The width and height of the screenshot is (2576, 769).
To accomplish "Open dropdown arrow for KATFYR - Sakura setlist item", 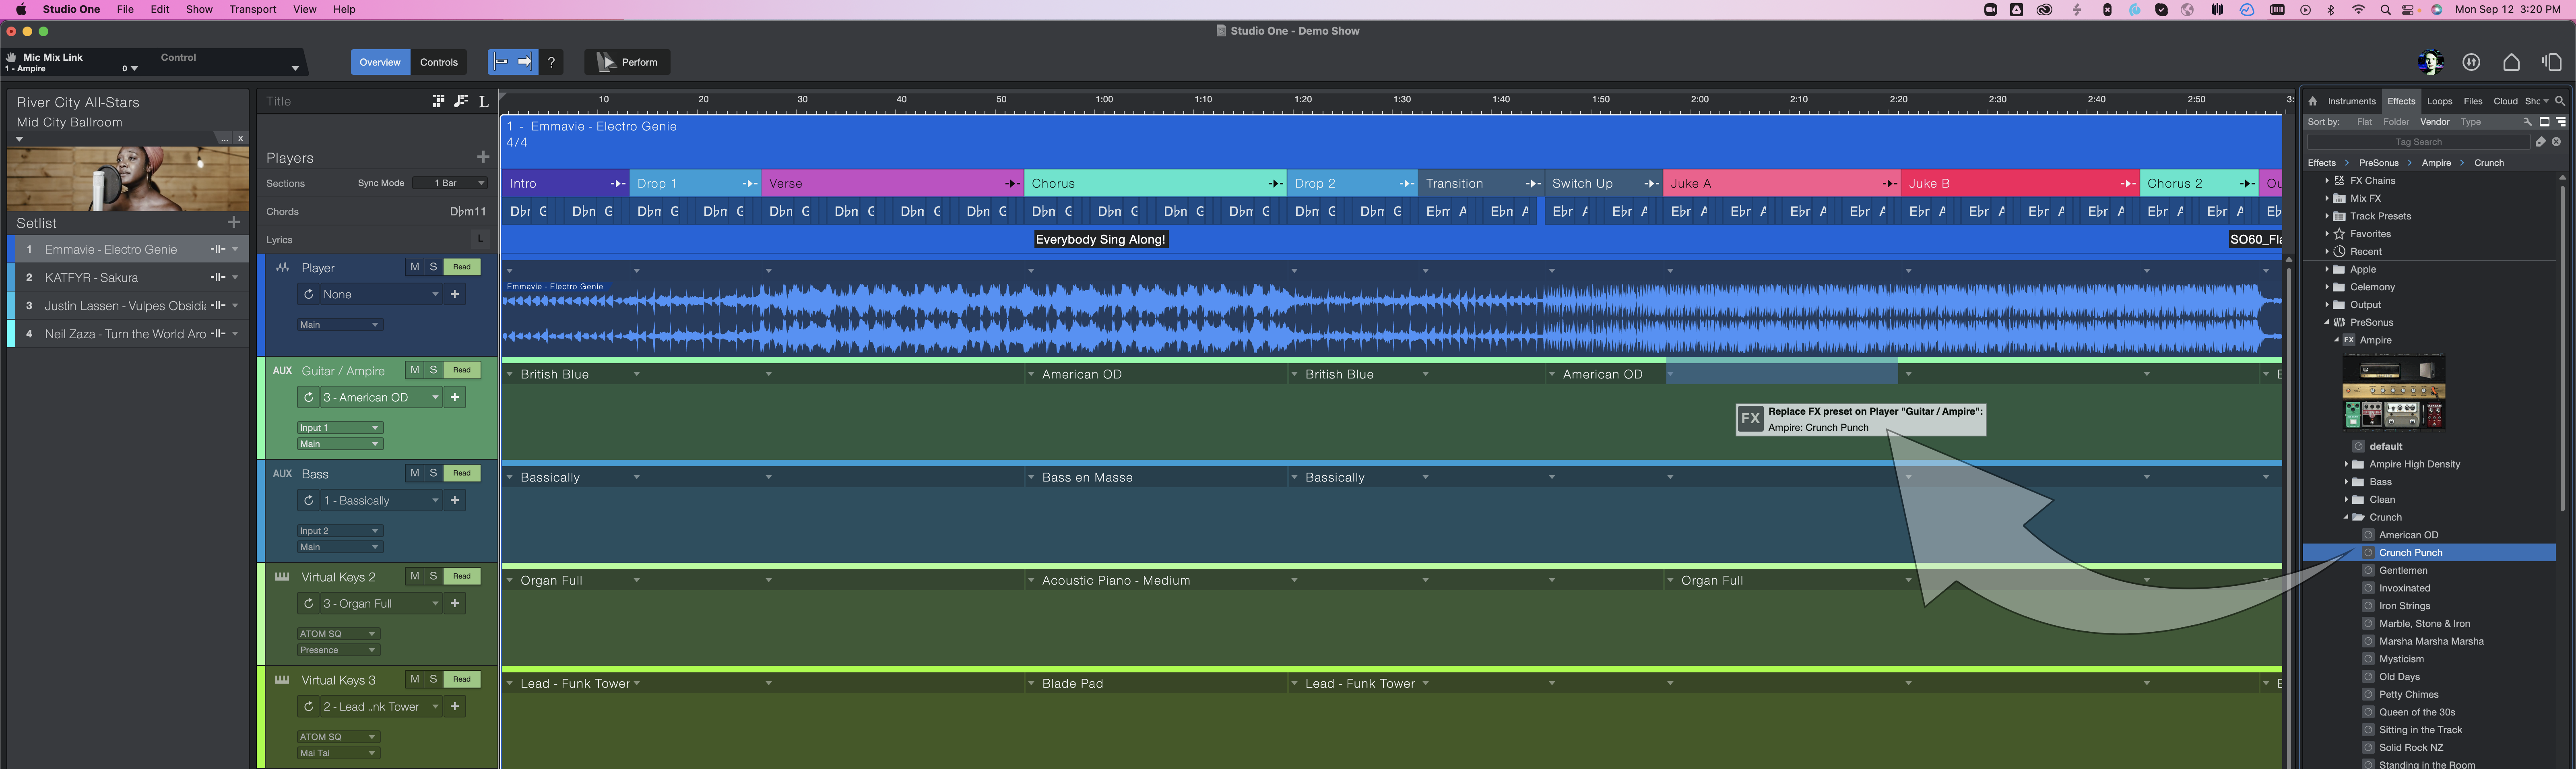I will [x=235, y=277].
